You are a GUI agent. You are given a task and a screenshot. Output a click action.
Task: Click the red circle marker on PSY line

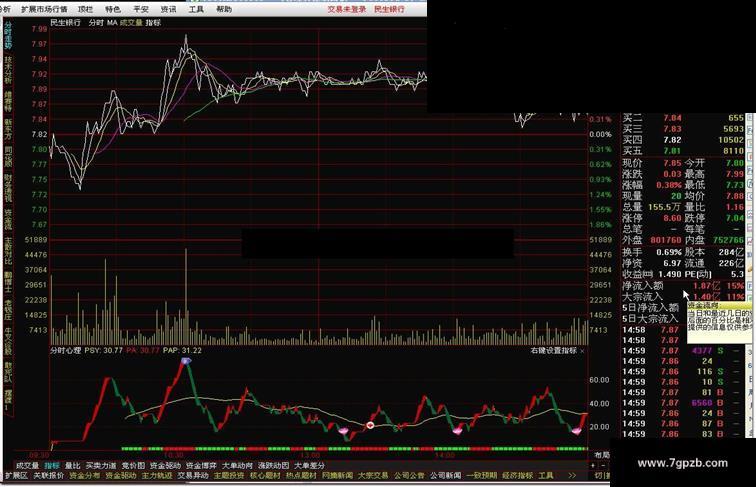(370, 425)
